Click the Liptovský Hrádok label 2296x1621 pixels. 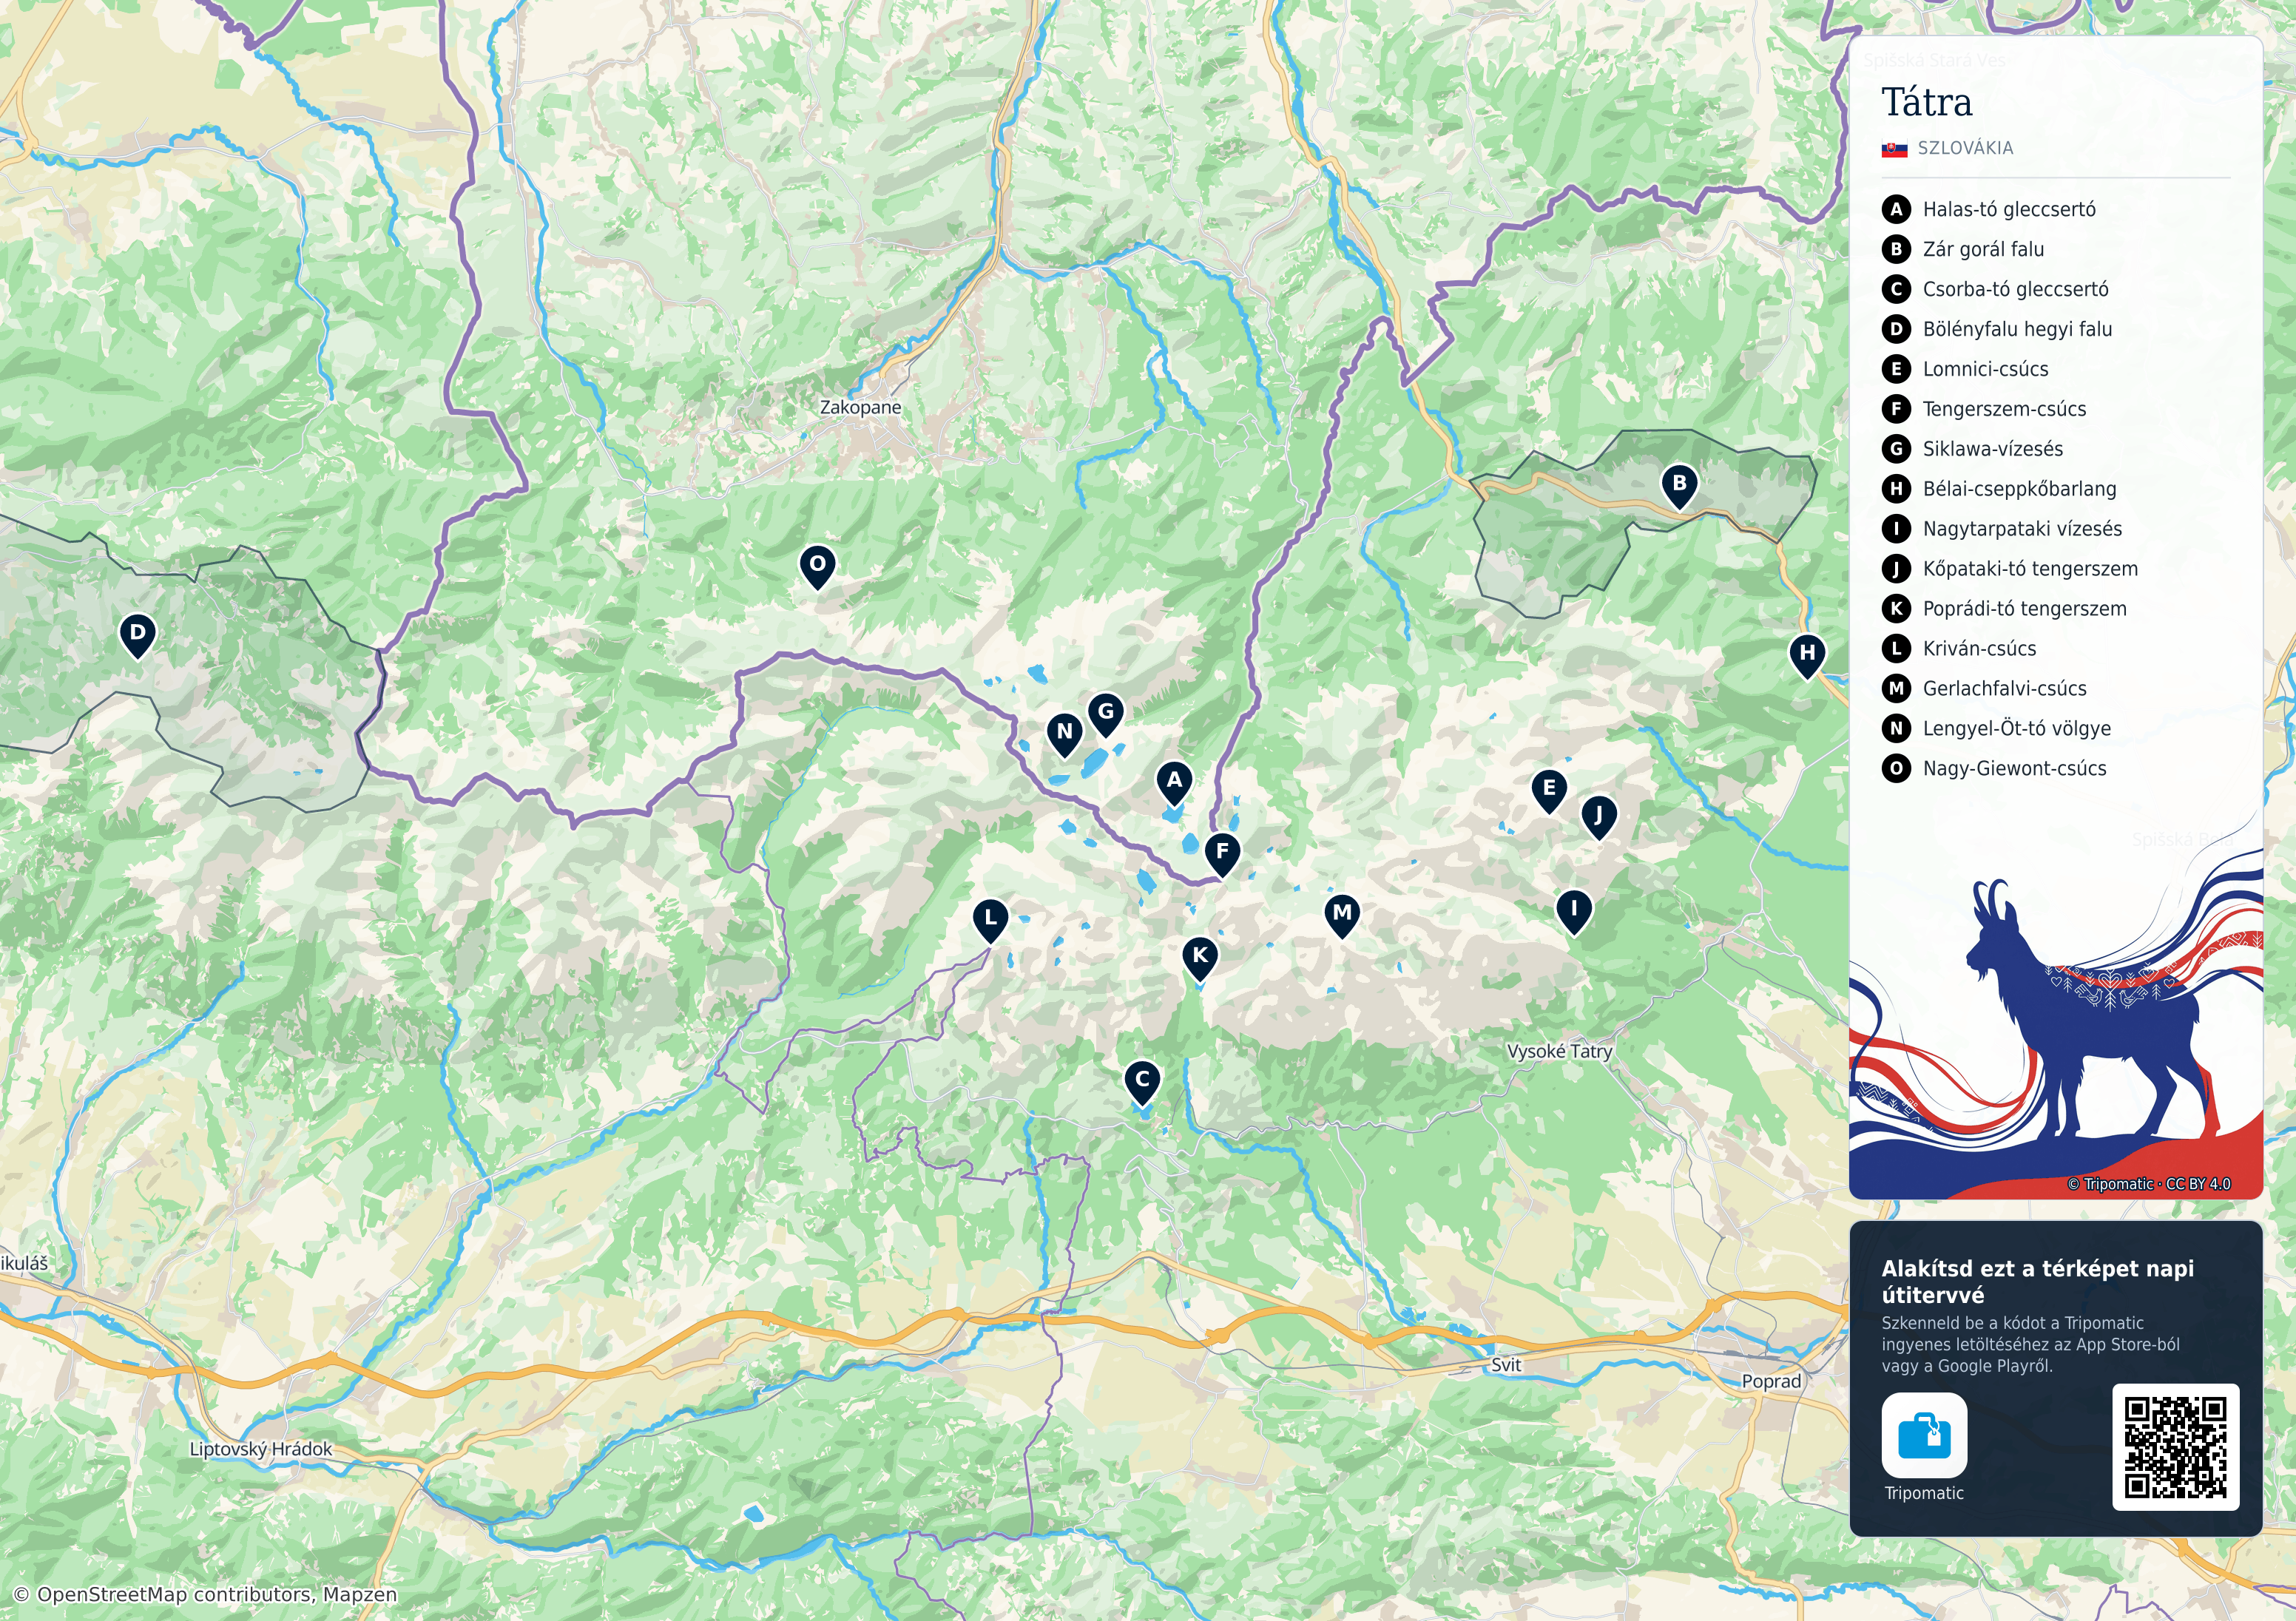coord(261,1449)
